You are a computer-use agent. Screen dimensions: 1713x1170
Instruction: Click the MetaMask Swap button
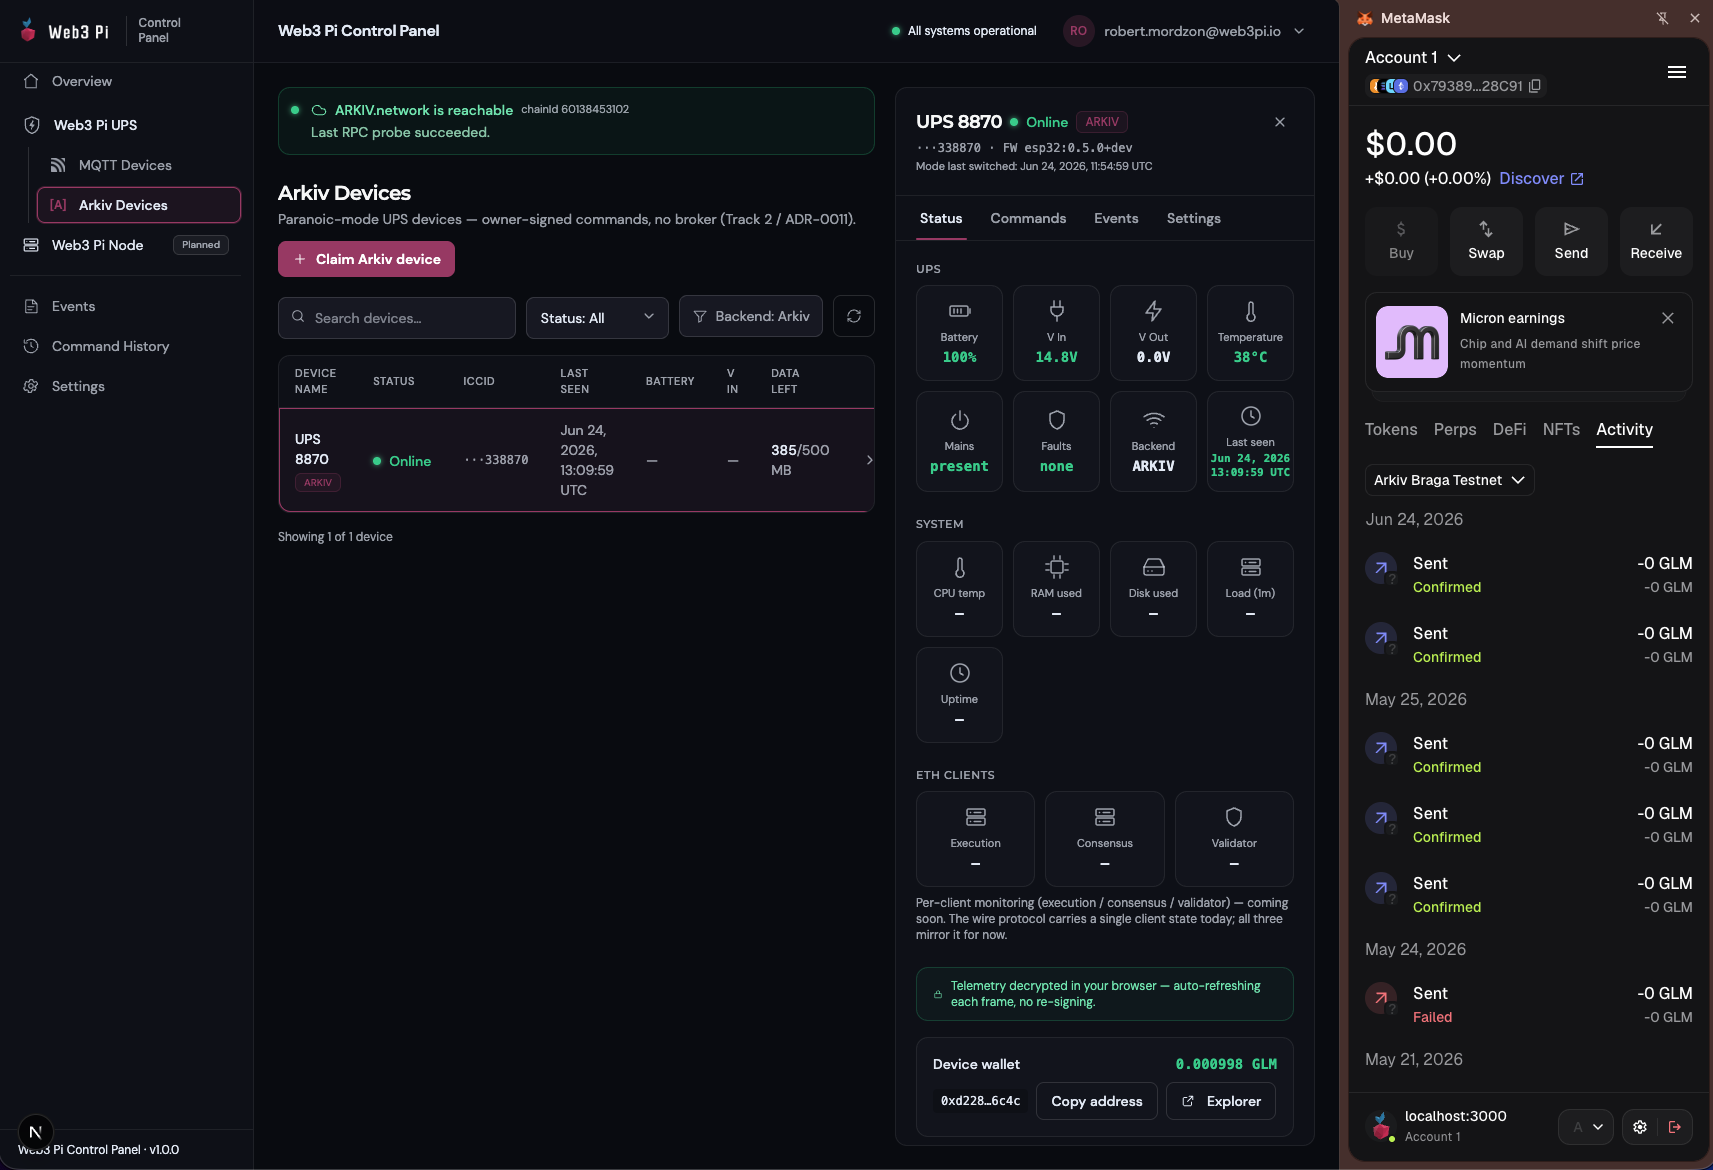point(1486,241)
